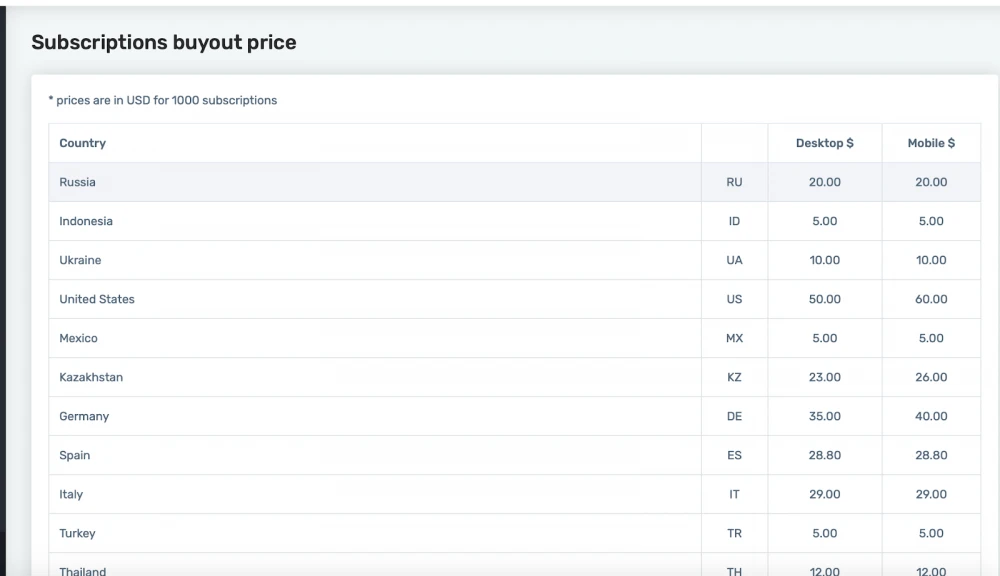Select Spain's desktop price 28.80

point(825,455)
